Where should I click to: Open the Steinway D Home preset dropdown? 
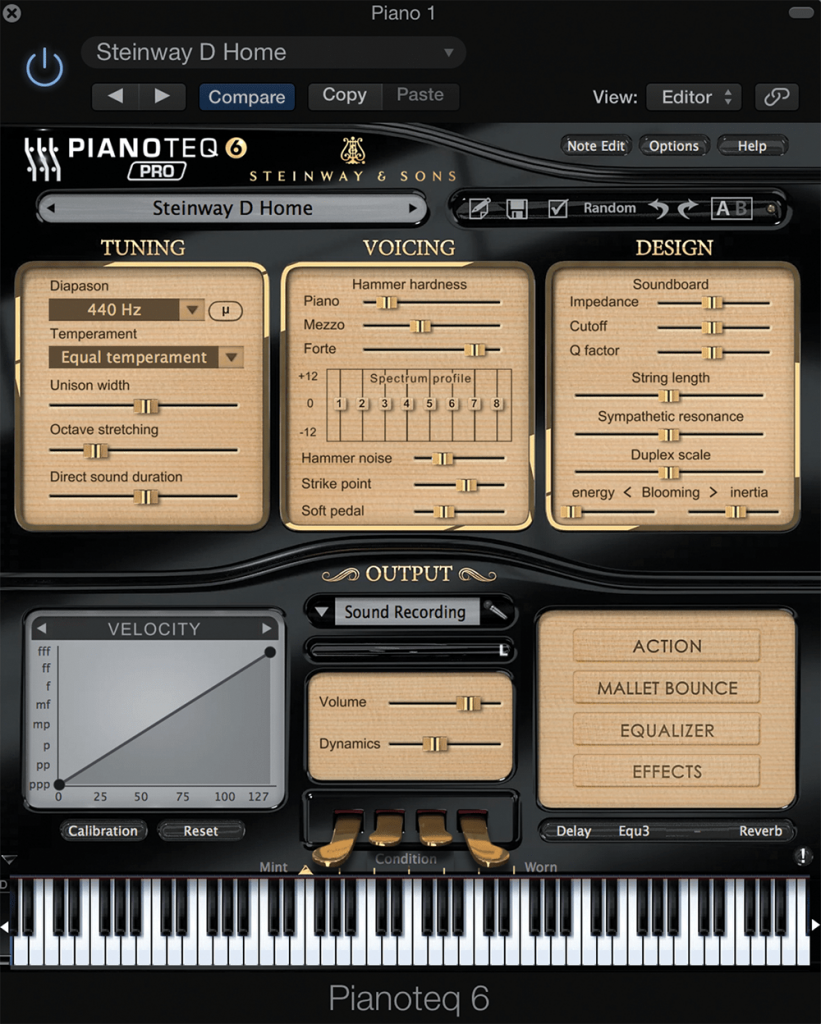(x=274, y=52)
